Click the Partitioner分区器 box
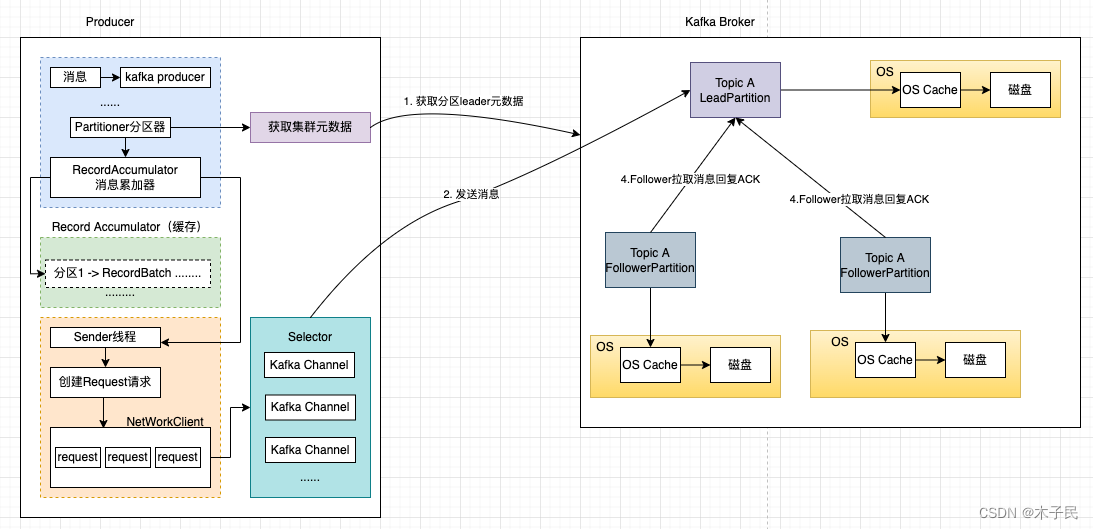1093x529 pixels. [x=122, y=128]
